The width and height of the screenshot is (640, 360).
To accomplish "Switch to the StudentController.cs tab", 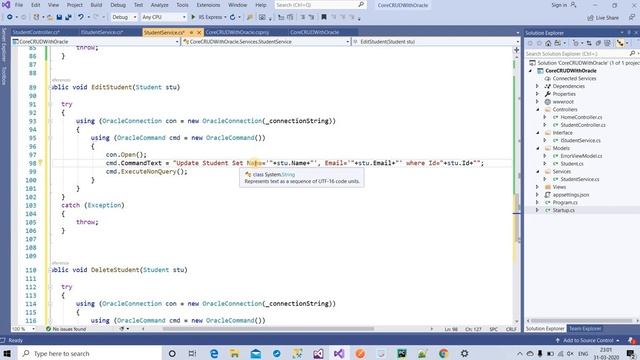I will pyautogui.click(x=36, y=32).
